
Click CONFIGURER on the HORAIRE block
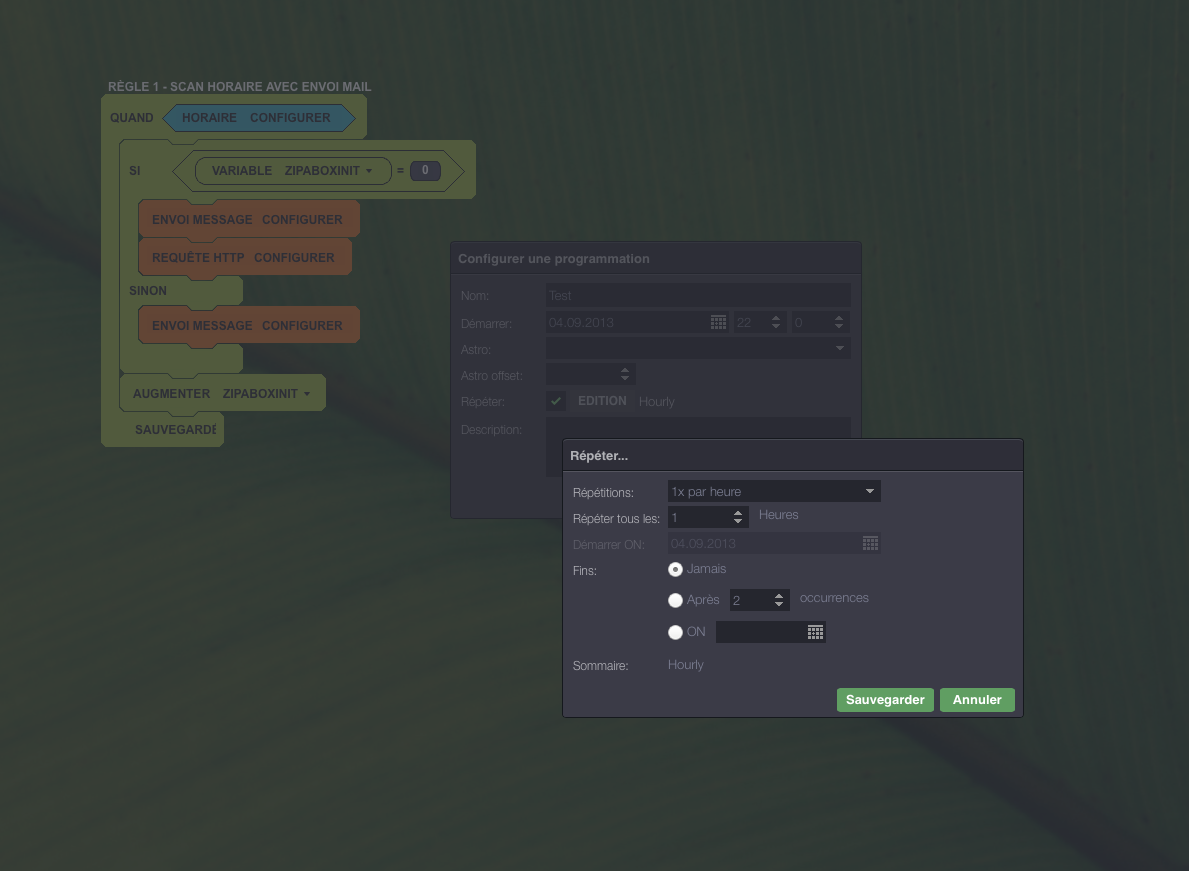pos(290,118)
